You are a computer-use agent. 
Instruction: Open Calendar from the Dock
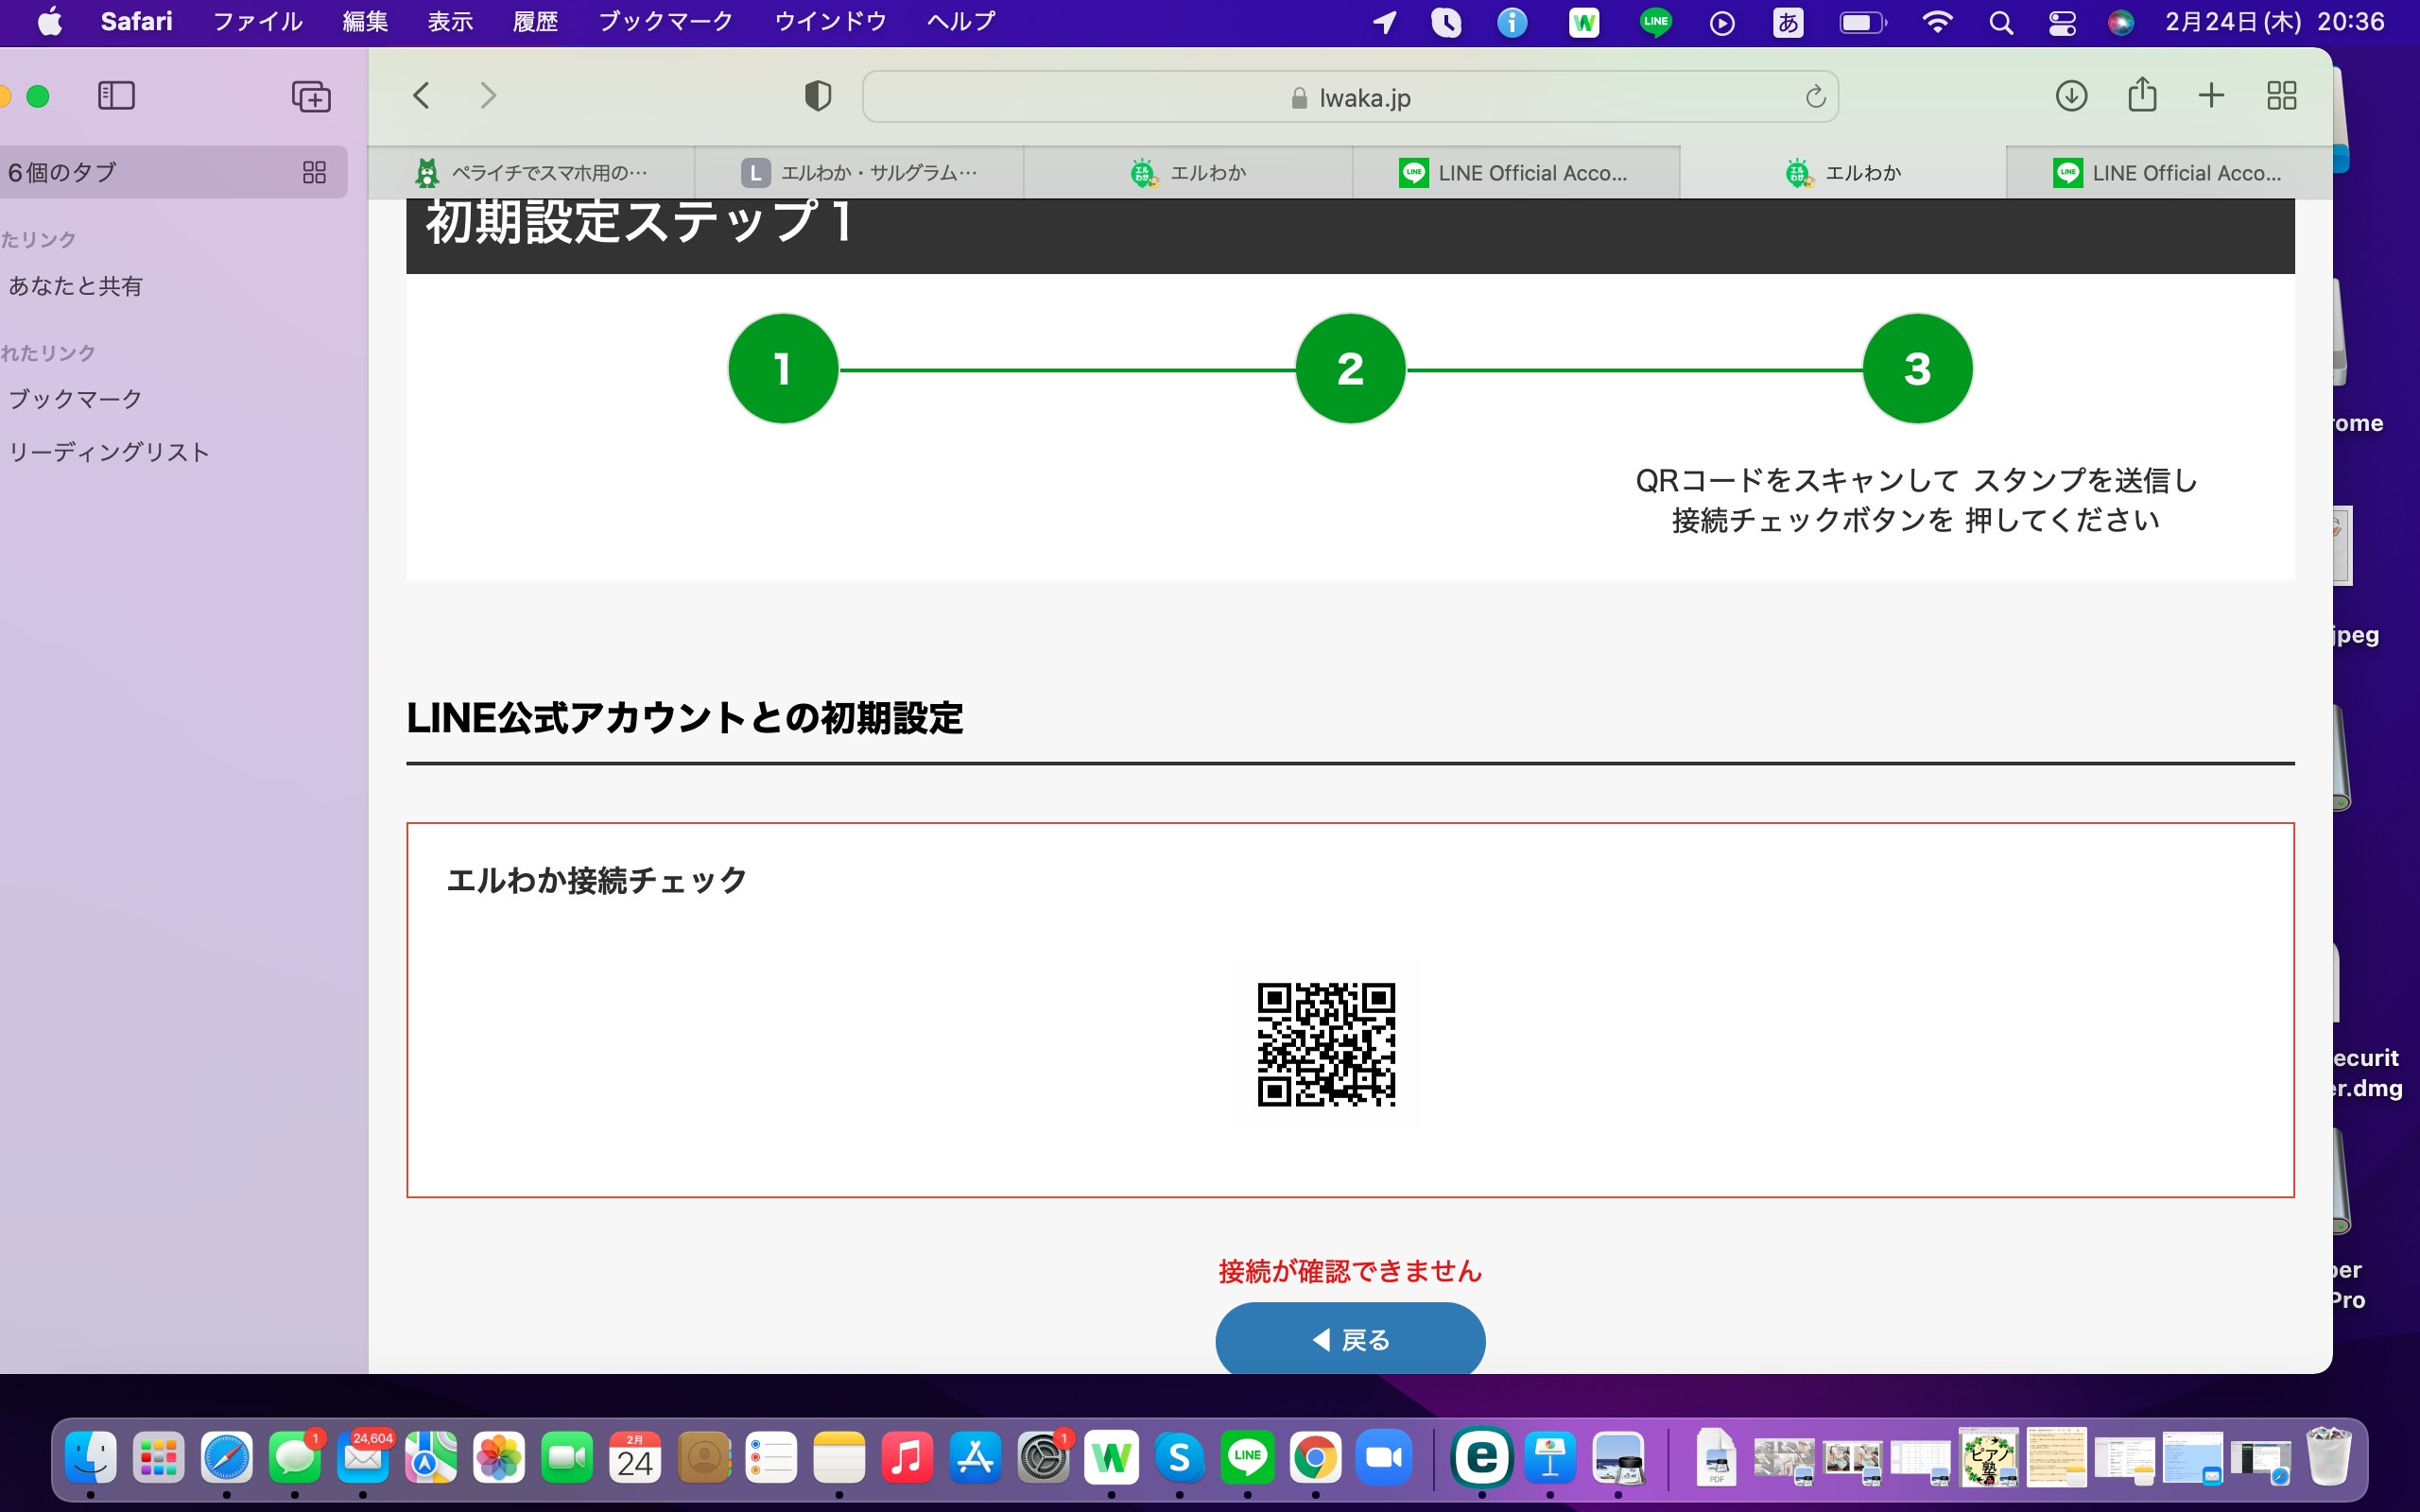coord(635,1458)
